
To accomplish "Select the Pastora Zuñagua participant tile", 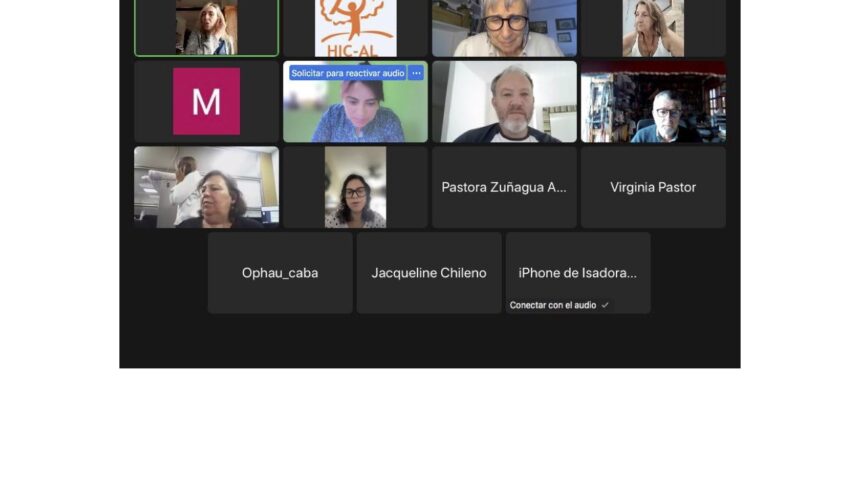I will point(504,187).
